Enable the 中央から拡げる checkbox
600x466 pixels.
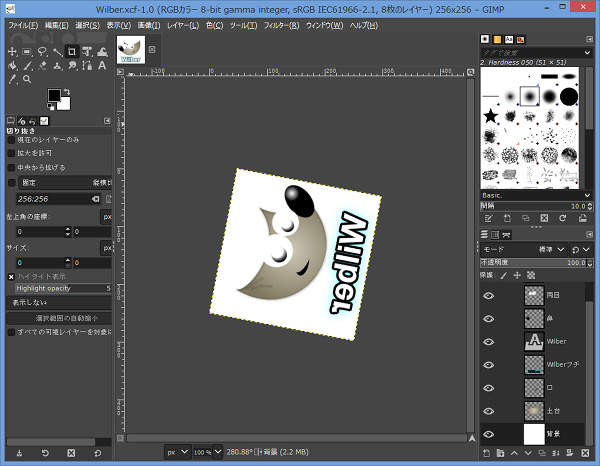coord(12,167)
